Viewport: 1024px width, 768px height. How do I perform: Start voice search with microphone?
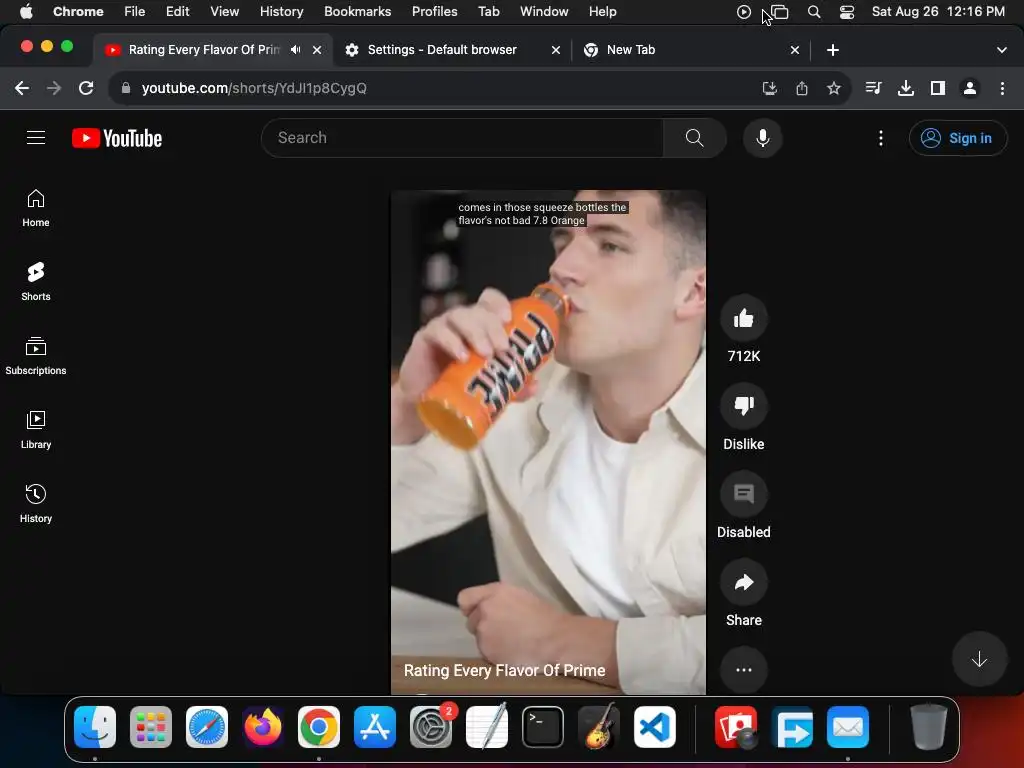click(x=762, y=138)
